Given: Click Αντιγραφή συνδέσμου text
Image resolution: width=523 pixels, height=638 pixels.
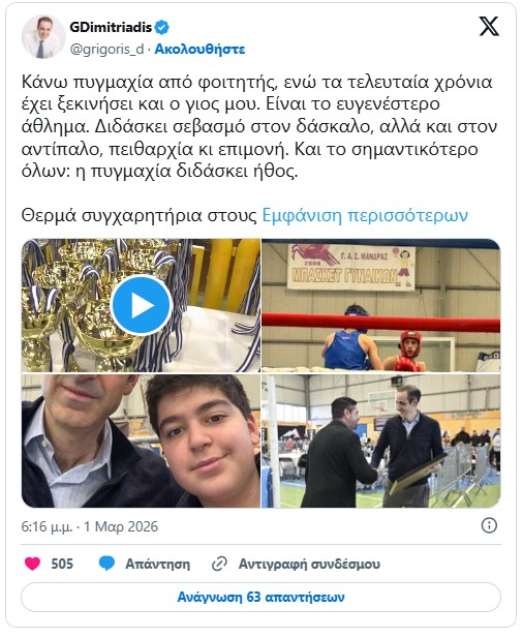Looking at the screenshot, I should [x=309, y=564].
